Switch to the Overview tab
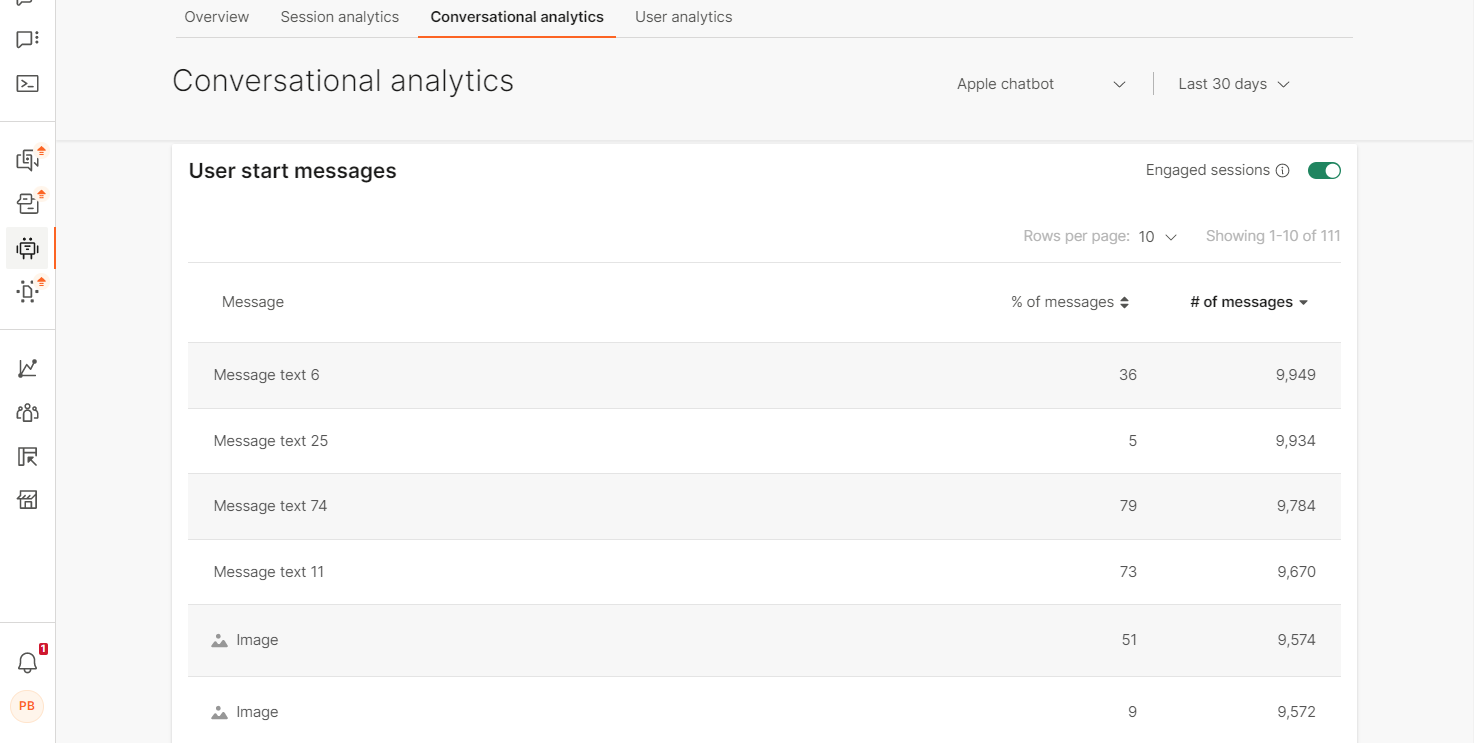The width and height of the screenshot is (1474, 743). [217, 17]
